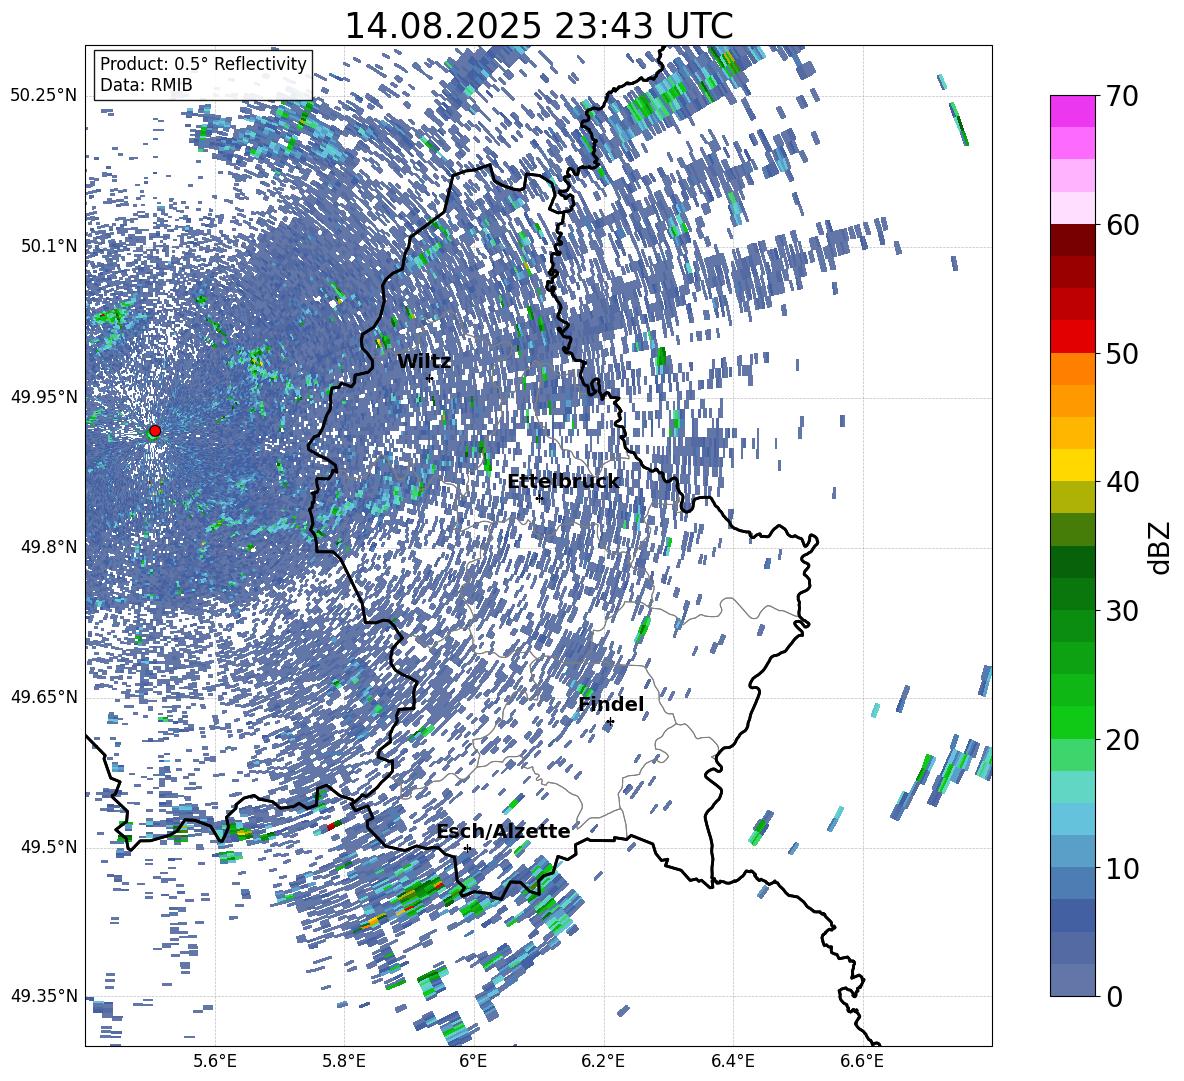The image size is (1184, 1081).
Task: Click the 50.1°N latitude label
Action: tap(47, 246)
